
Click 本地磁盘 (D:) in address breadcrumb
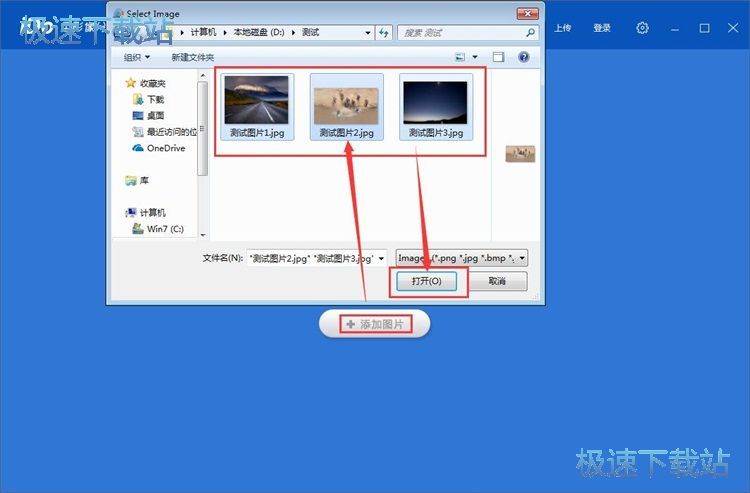259,32
